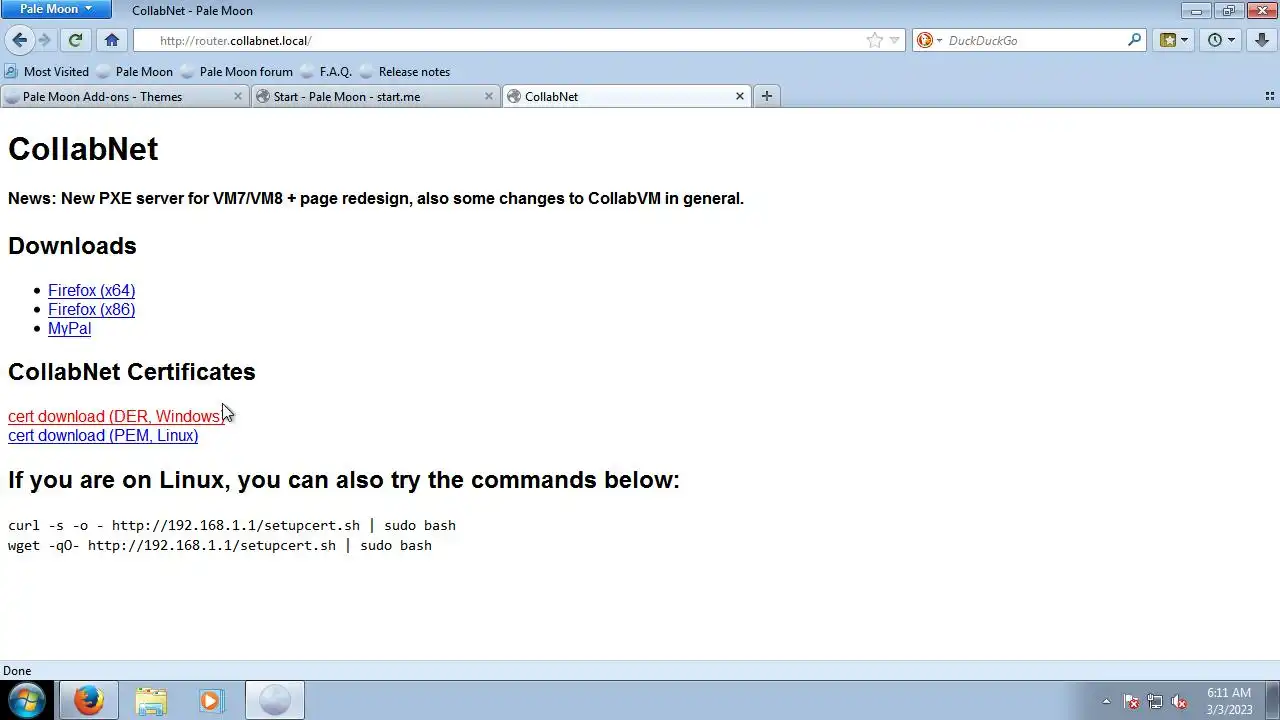Click the muted volume tray icon
Screen dimensions: 1280x720
[1179, 701]
